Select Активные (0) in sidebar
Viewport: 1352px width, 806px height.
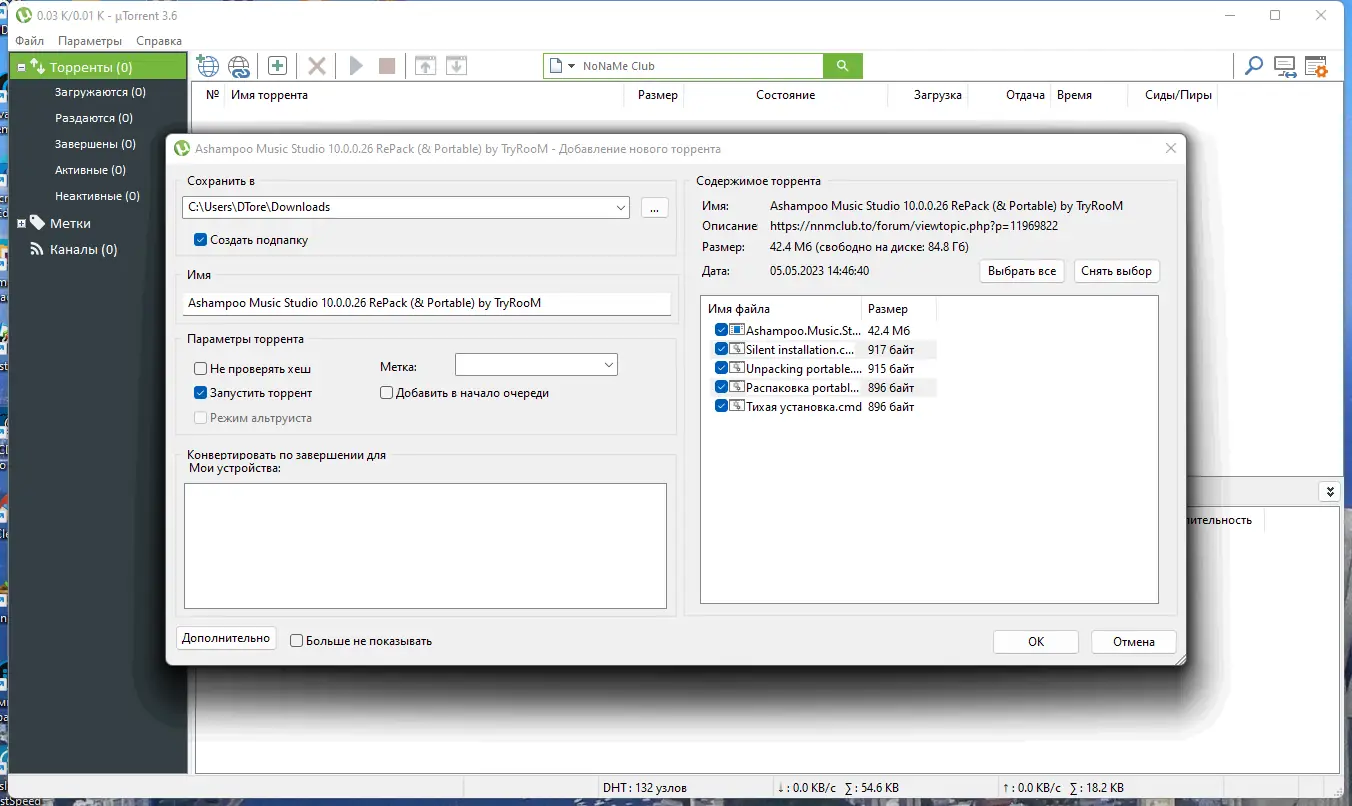coord(90,170)
